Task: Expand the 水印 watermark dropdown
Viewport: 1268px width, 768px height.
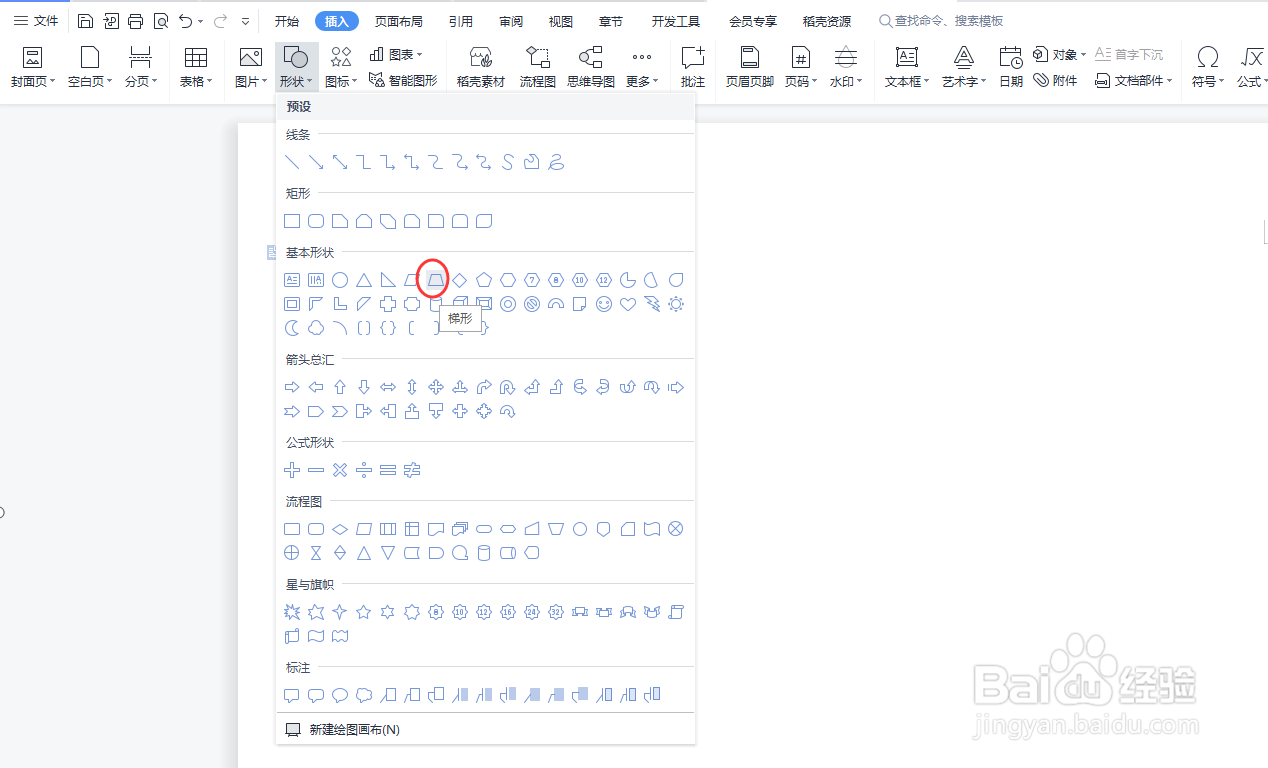Action: [x=846, y=67]
